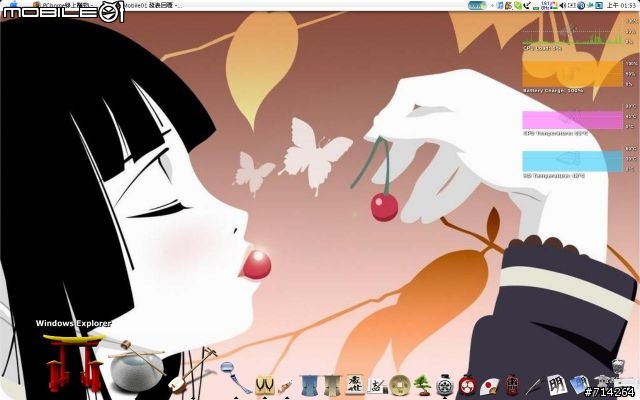This screenshot has height=400, width=640.
Task: Click the blue HD Temperature graph widget
Action: [573, 161]
